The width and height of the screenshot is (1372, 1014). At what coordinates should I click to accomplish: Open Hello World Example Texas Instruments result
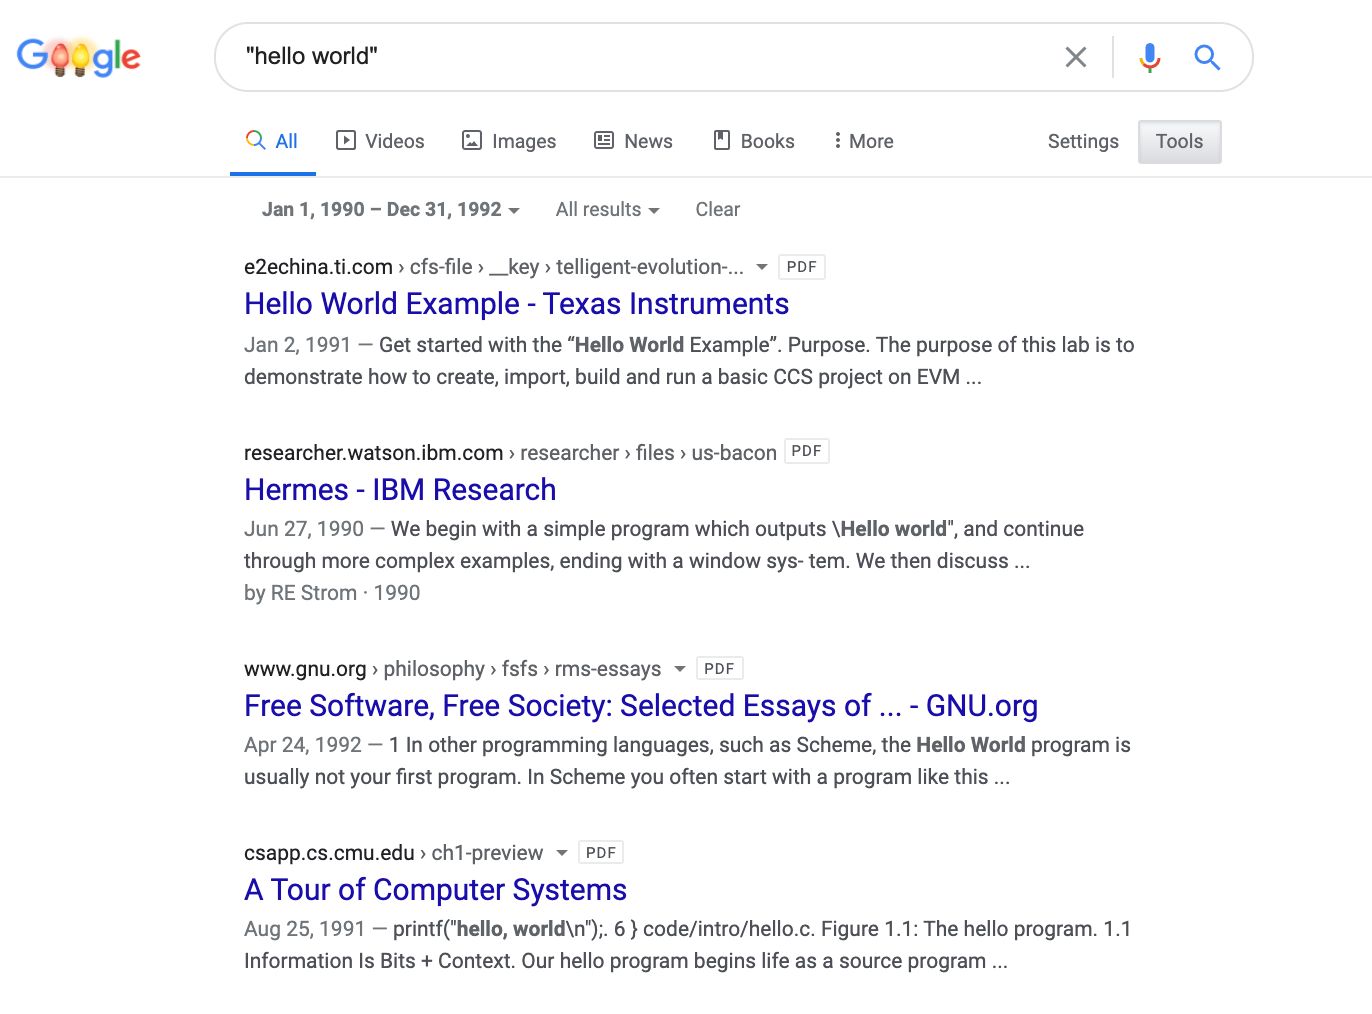click(516, 304)
